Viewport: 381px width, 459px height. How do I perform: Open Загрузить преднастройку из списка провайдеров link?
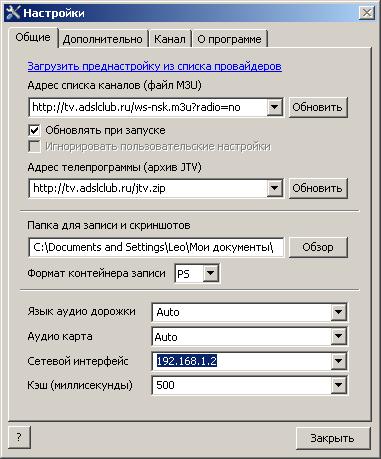pyautogui.click(x=155, y=66)
